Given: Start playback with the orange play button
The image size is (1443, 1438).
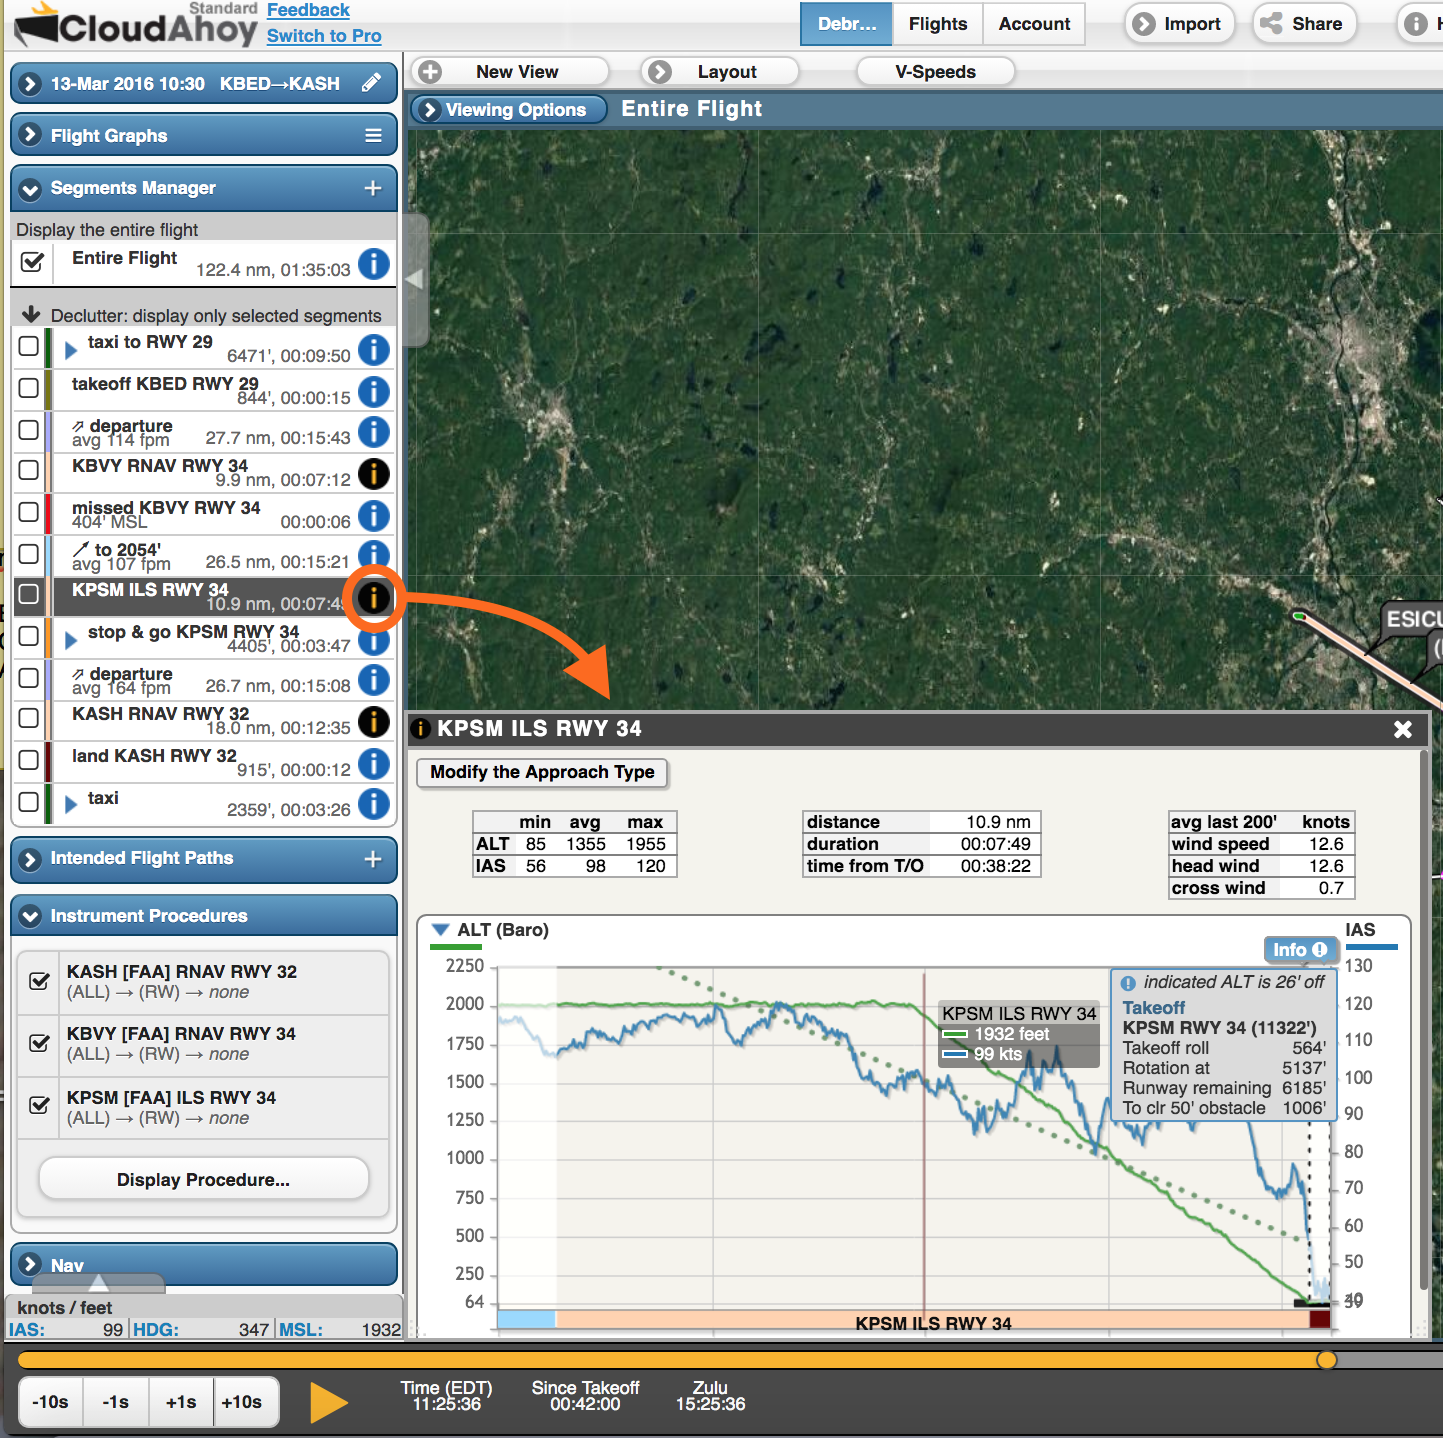Looking at the screenshot, I should click(328, 1402).
